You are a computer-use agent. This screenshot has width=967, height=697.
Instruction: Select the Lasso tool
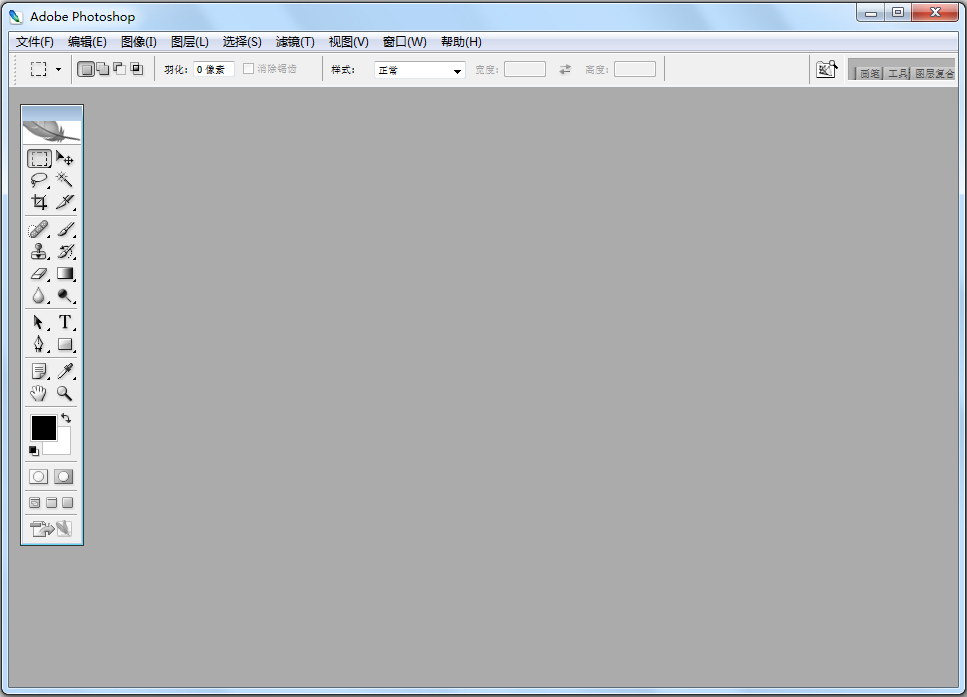click(38, 180)
